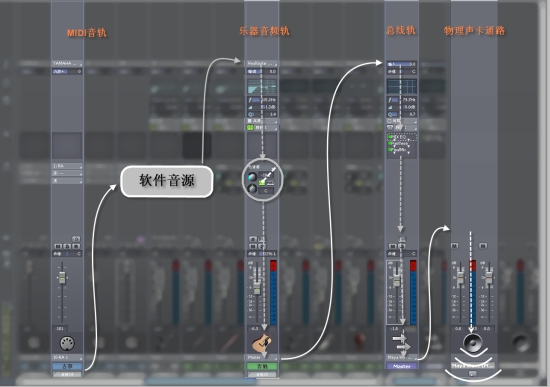This screenshot has height=387, width=550.
Task: Click the arrows icon on the bus strip
Action: pyautogui.click(x=402, y=343)
